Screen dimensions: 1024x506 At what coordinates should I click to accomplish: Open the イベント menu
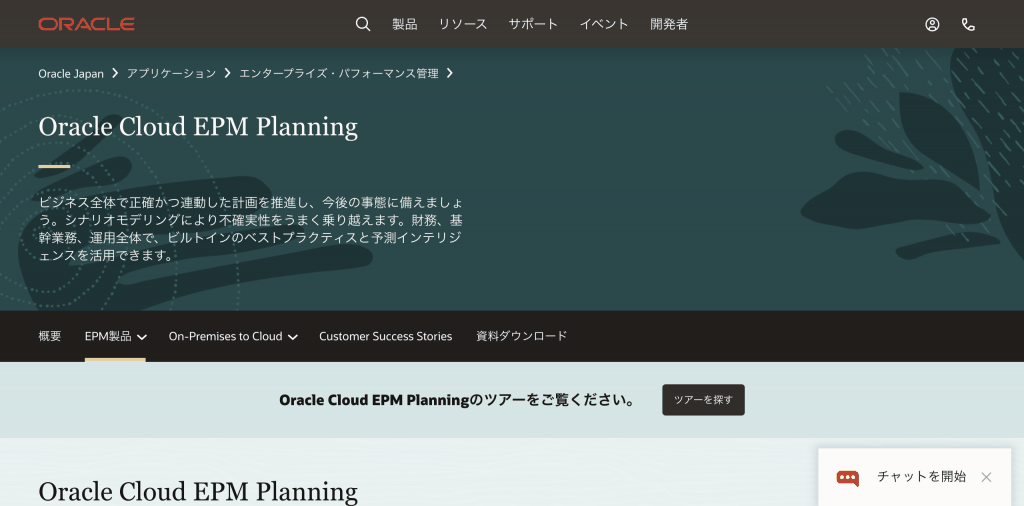coord(604,24)
